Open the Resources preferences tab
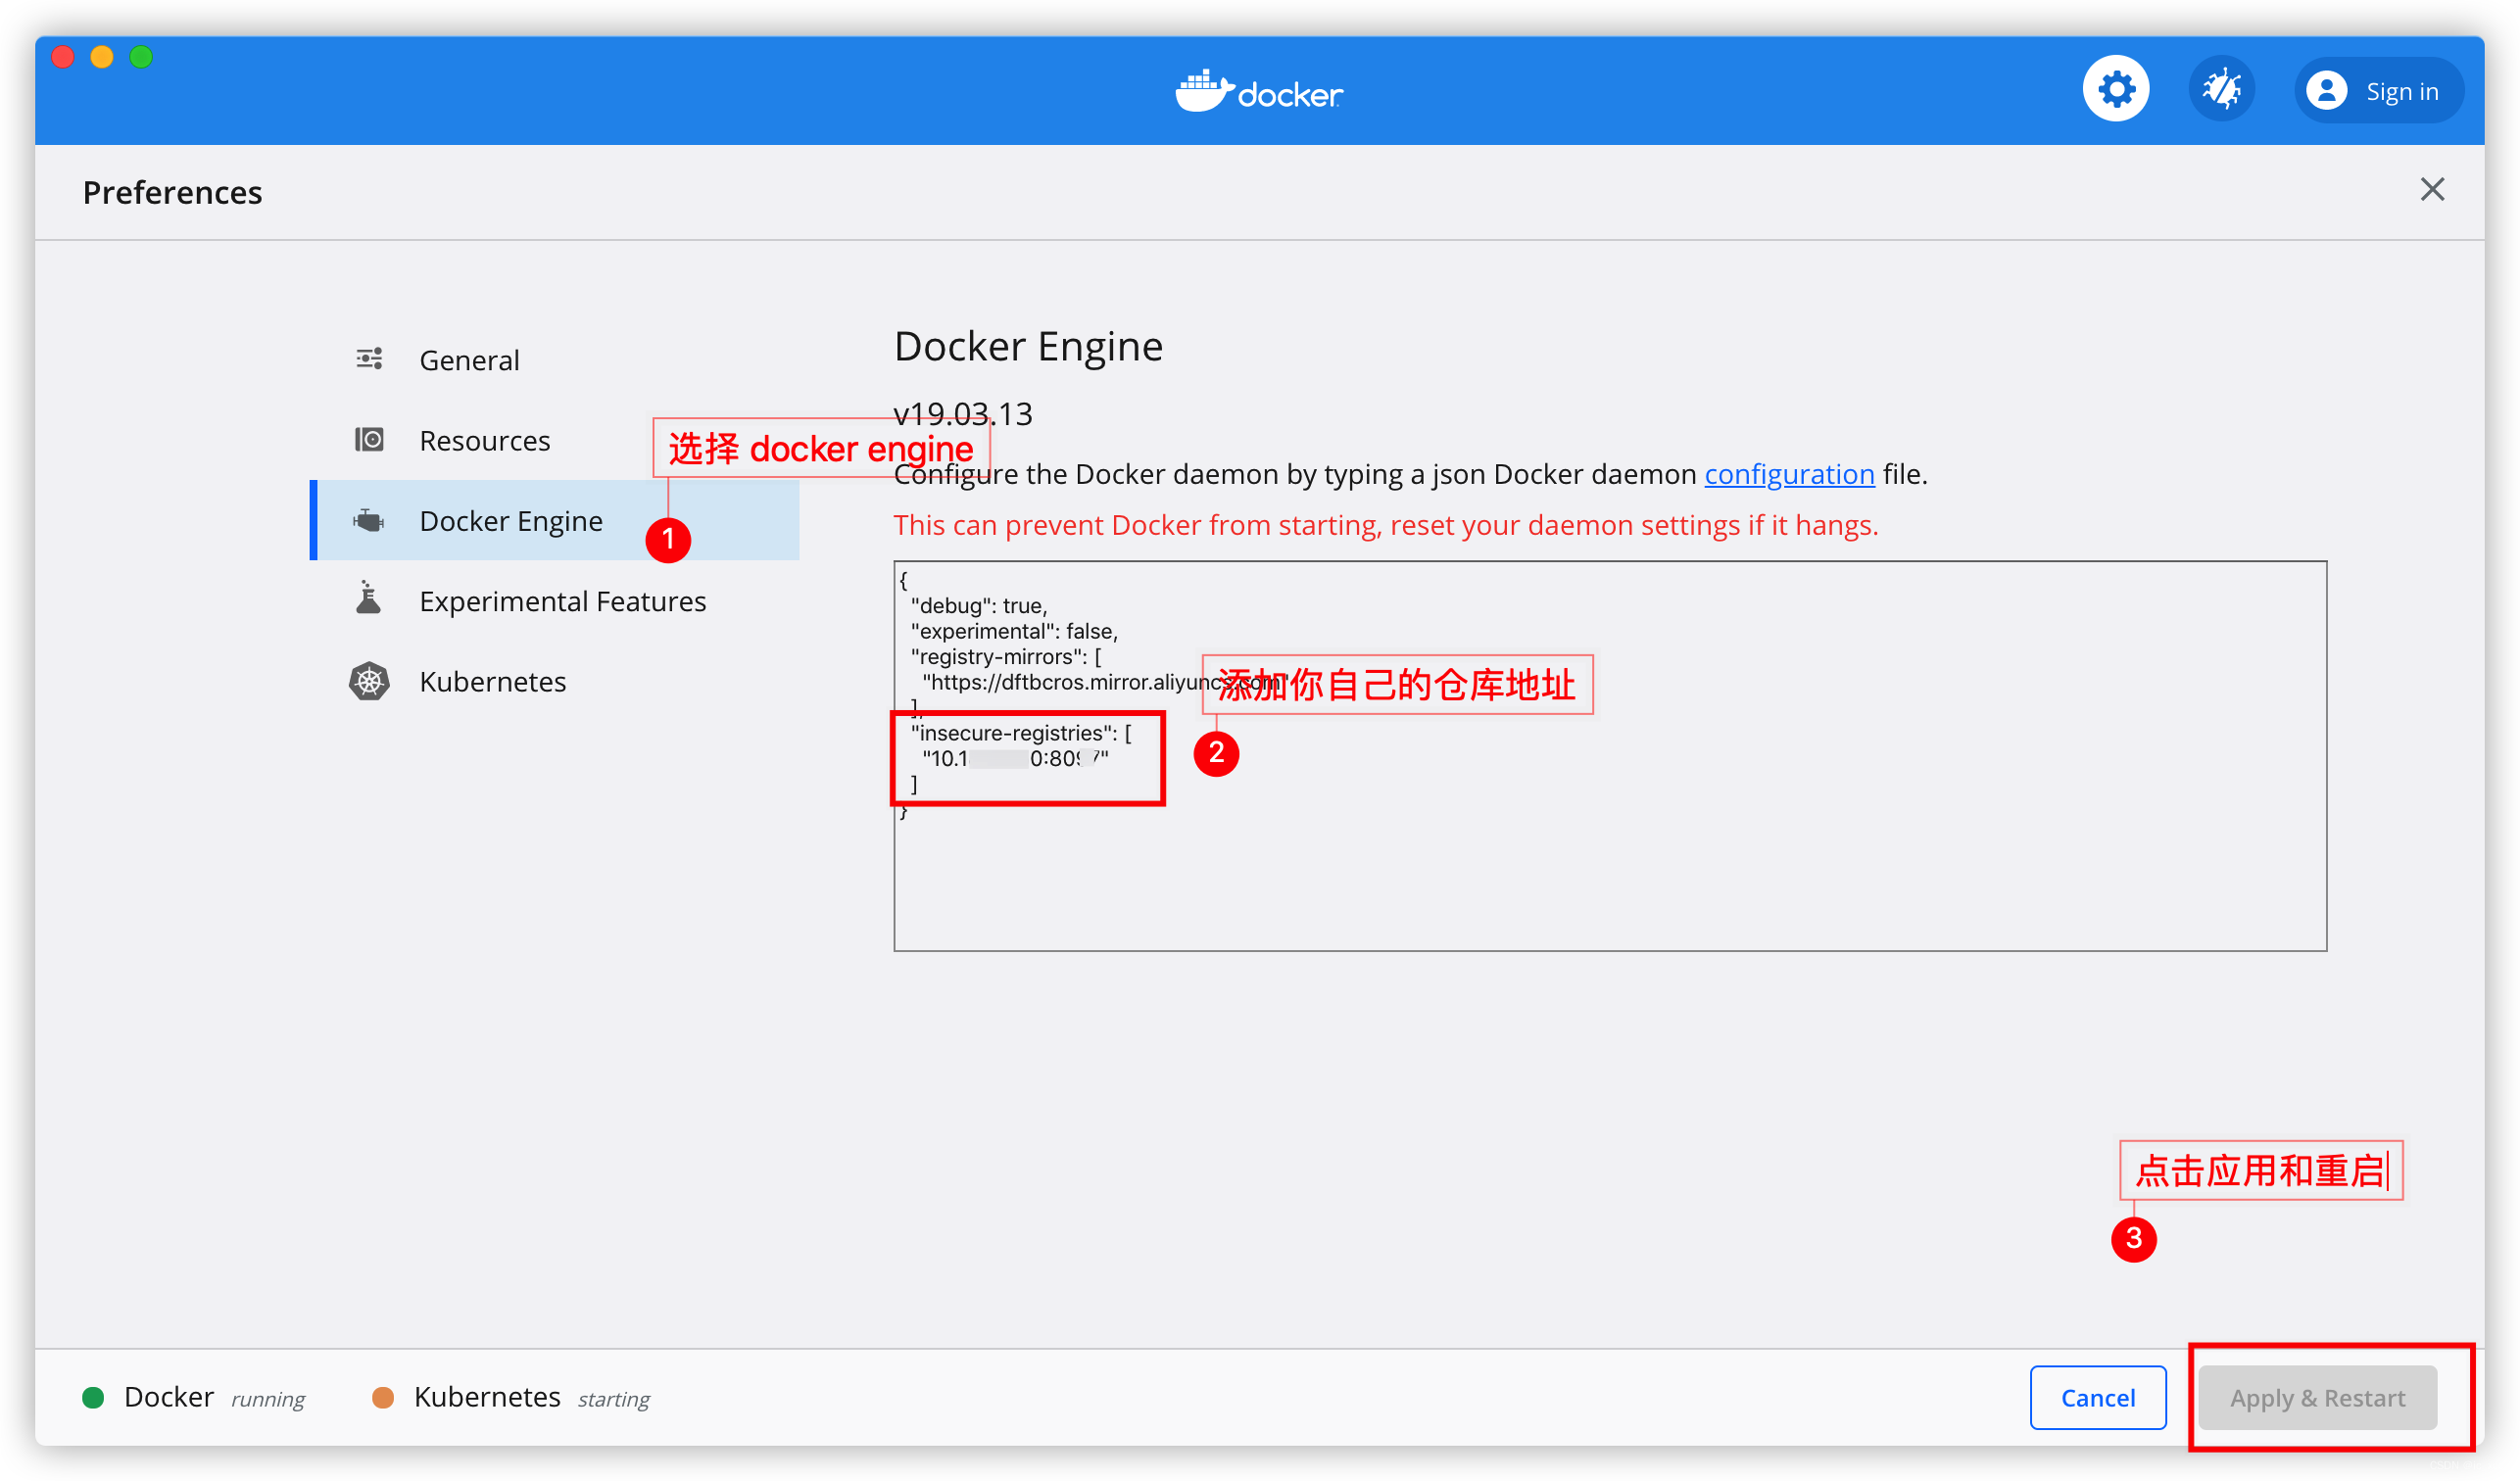This screenshot has height=1481, width=2520. point(555,440)
